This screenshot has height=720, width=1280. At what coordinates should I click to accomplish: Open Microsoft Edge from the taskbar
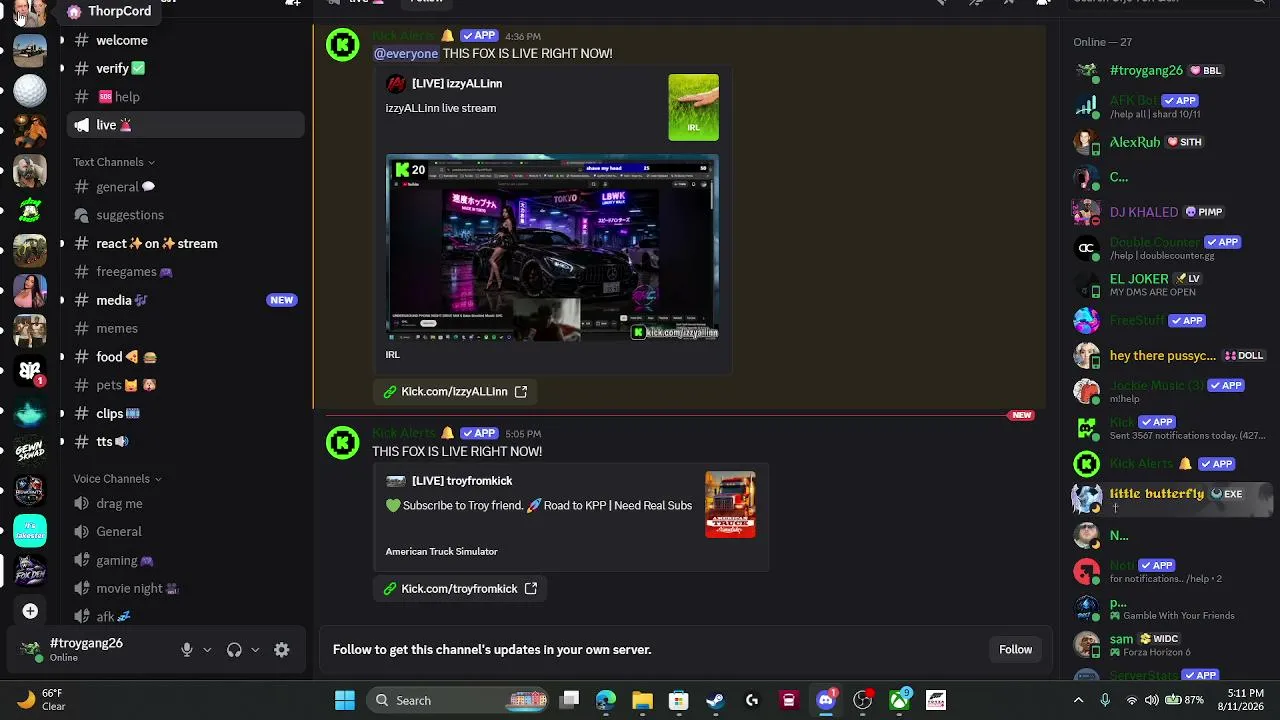click(x=606, y=700)
